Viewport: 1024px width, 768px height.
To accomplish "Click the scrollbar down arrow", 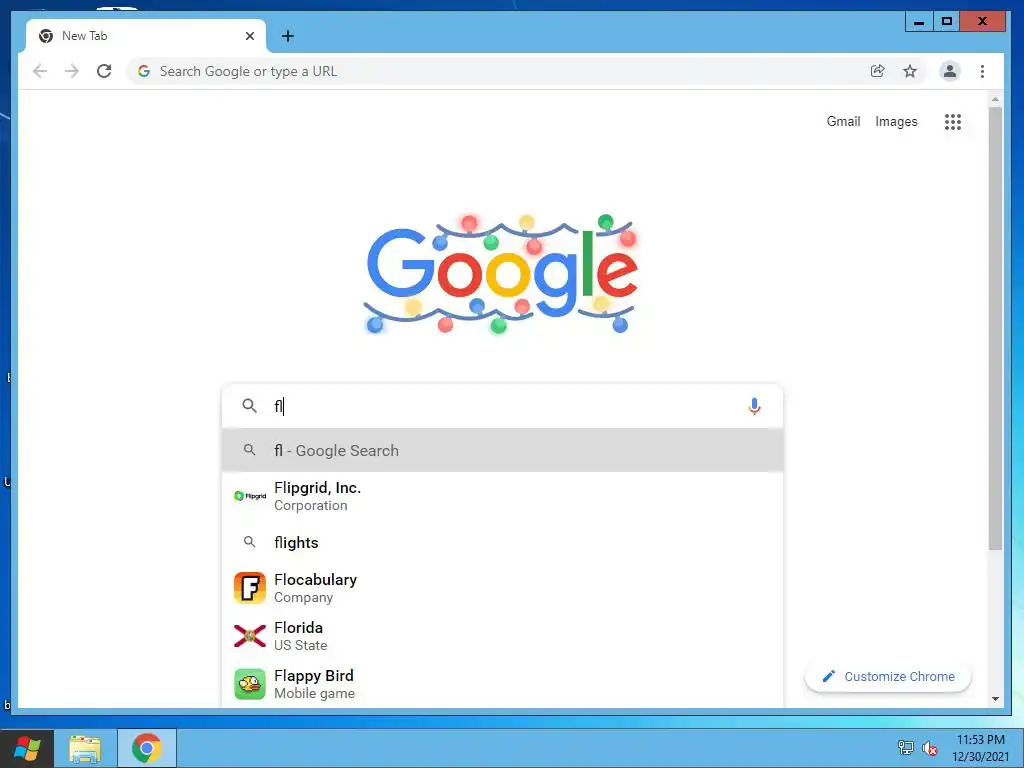I will [995, 699].
